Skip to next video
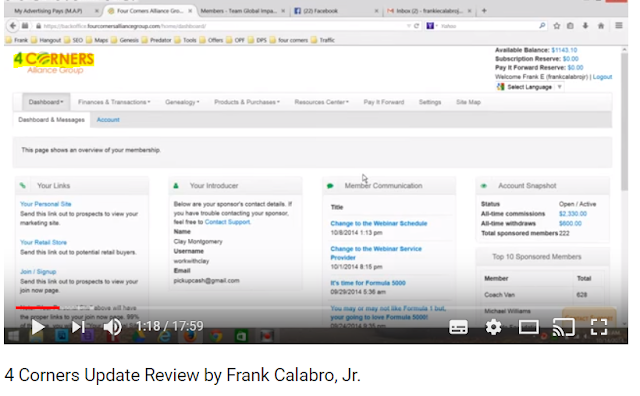The width and height of the screenshot is (640, 396). (78, 327)
